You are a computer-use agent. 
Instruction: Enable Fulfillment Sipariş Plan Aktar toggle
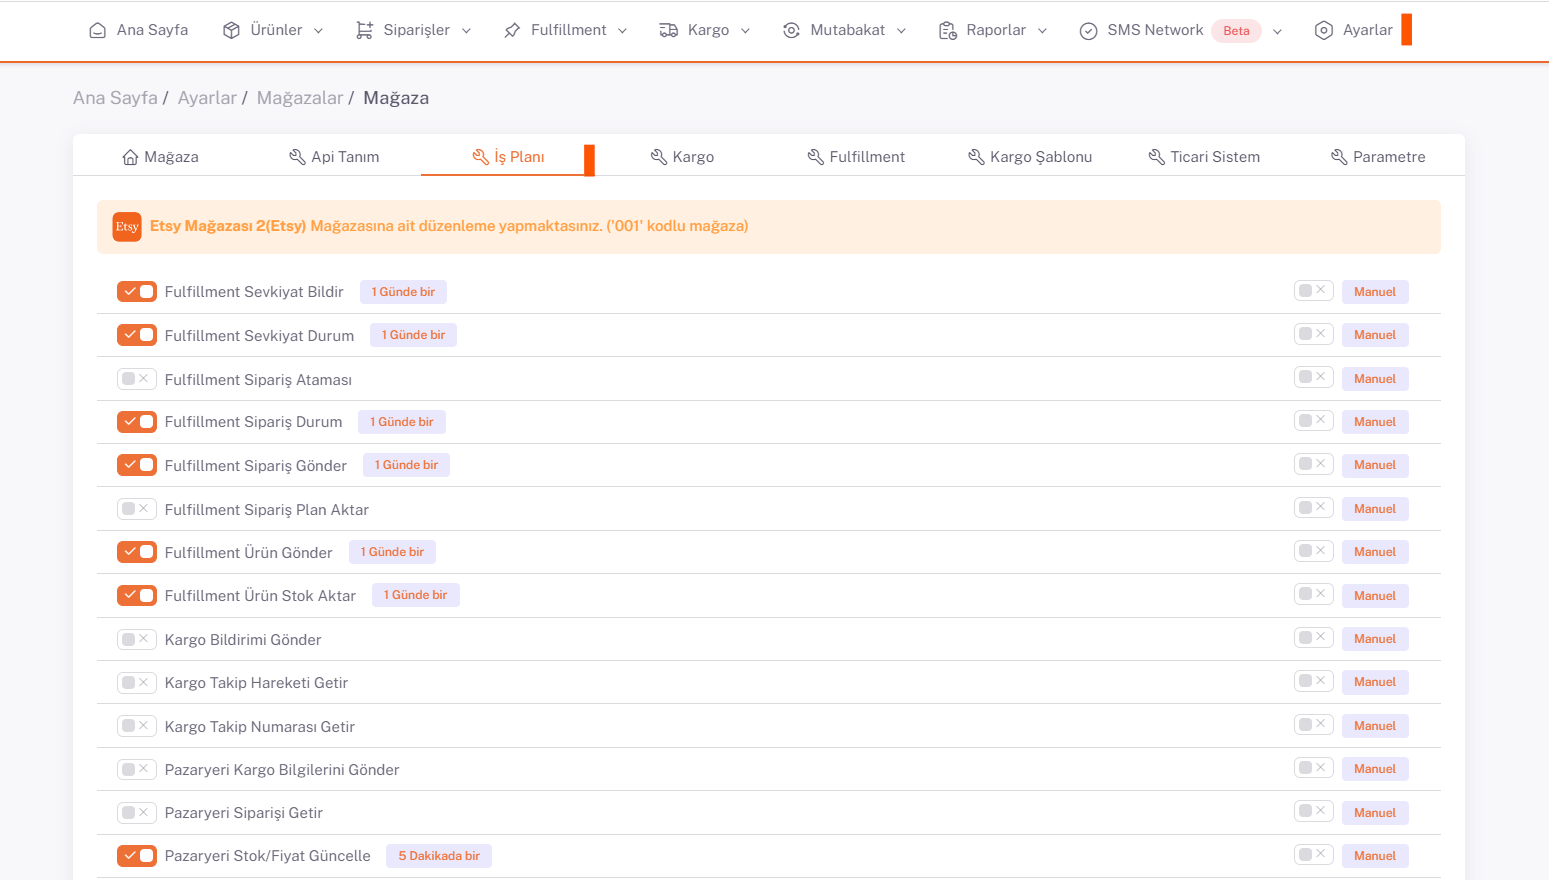(x=137, y=509)
